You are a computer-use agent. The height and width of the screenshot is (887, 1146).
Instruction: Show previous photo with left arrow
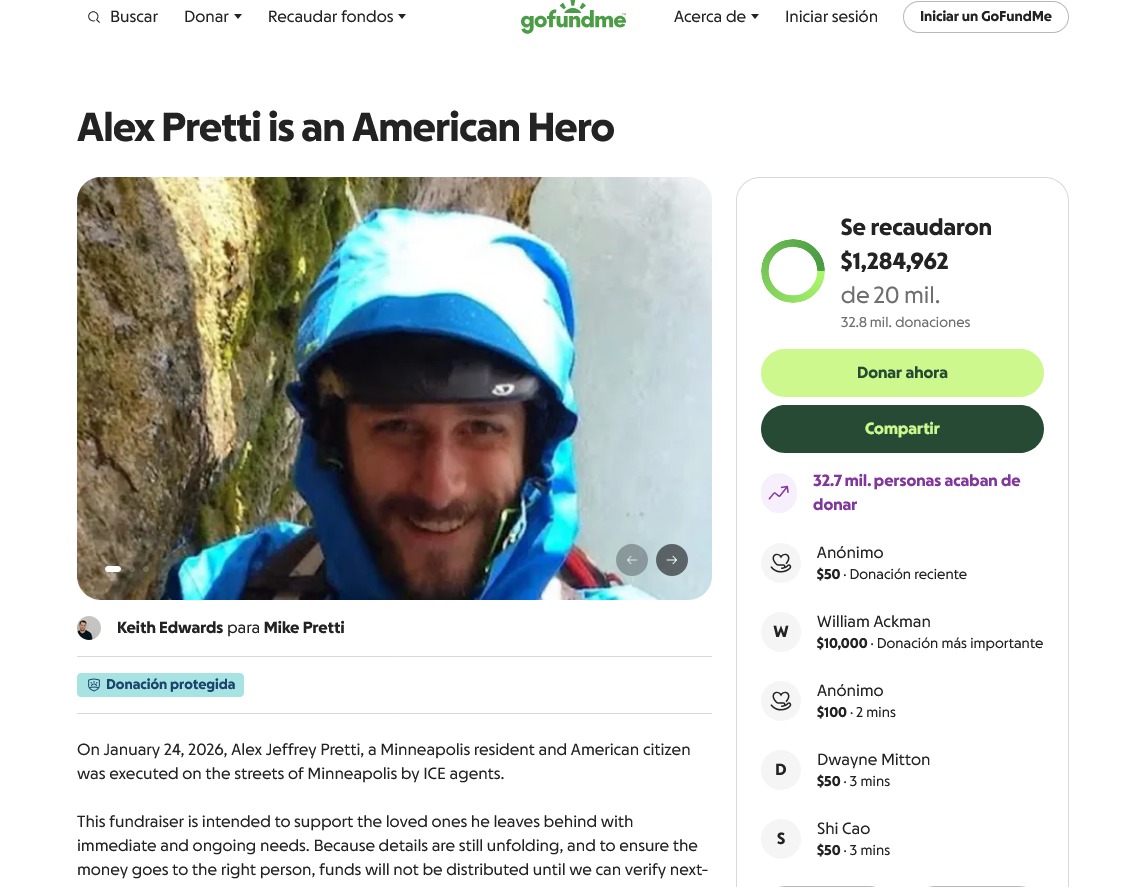[x=631, y=560]
